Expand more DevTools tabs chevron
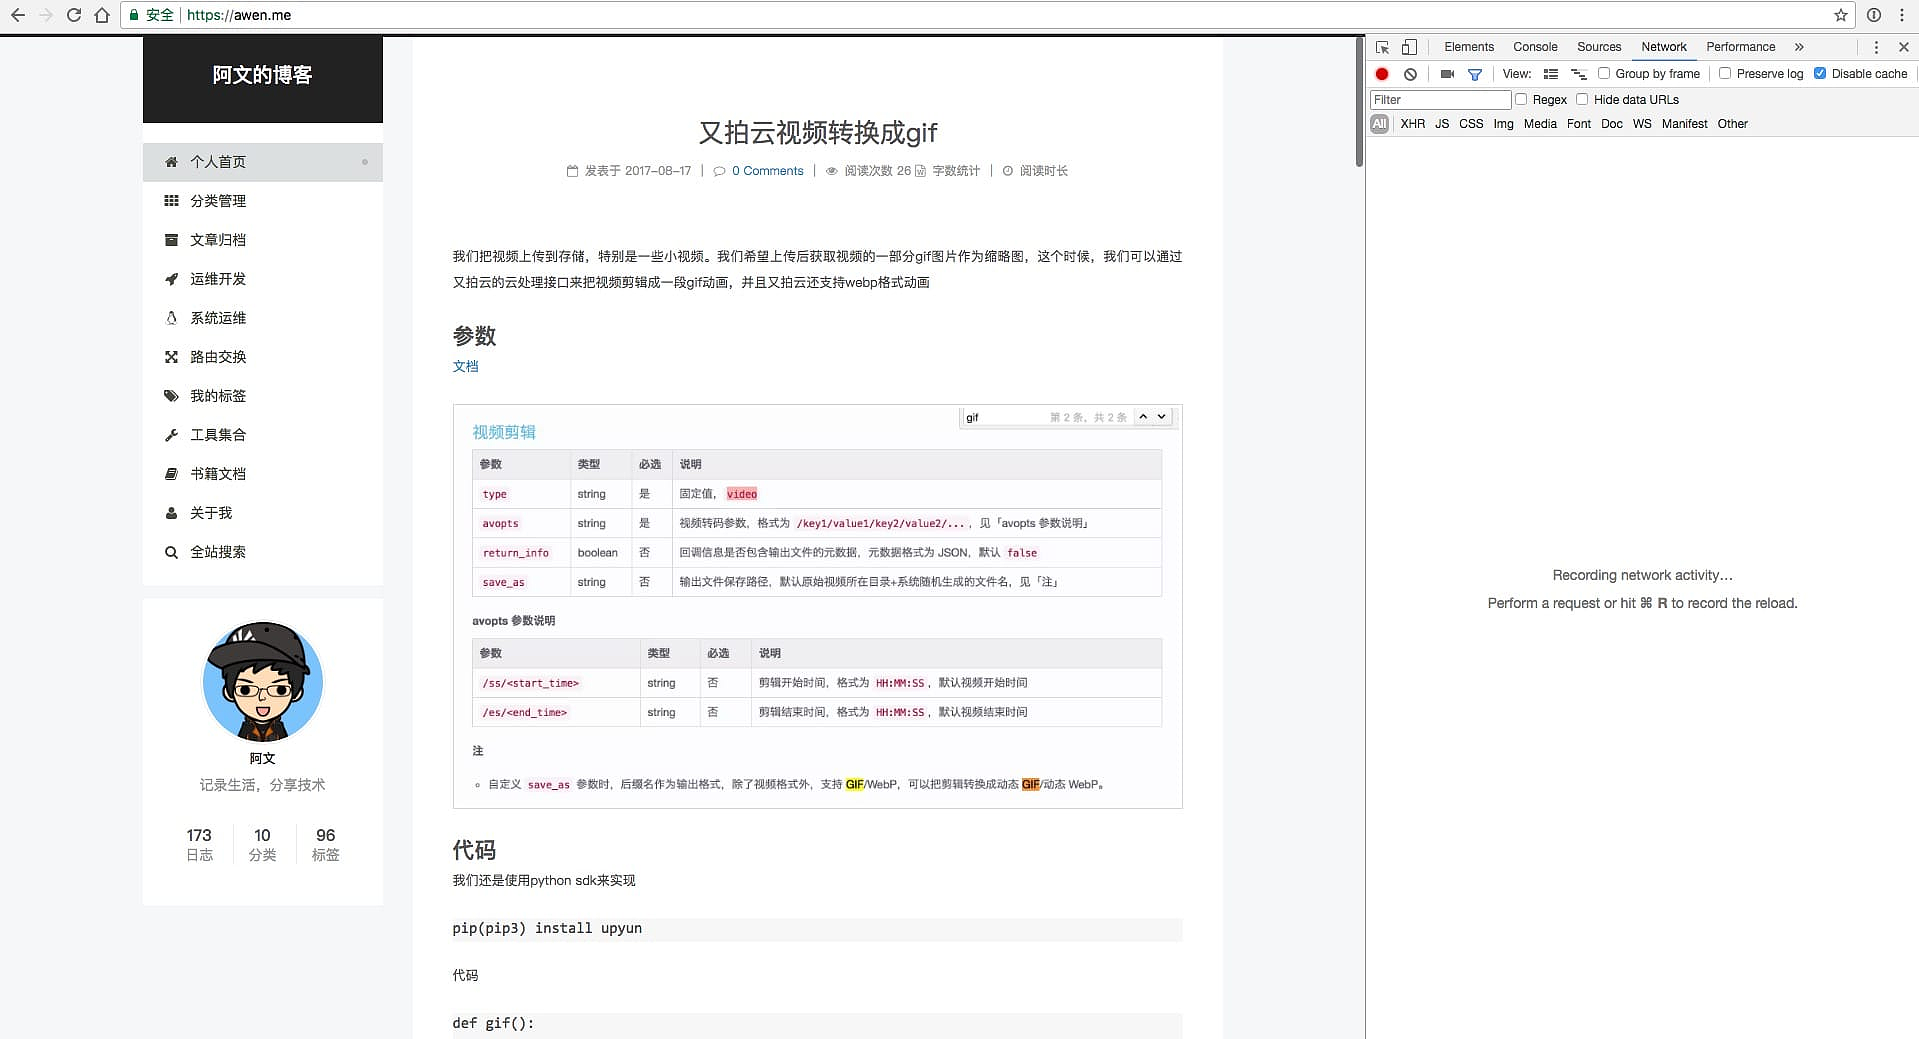The height and width of the screenshot is (1039, 1919). click(x=1799, y=47)
